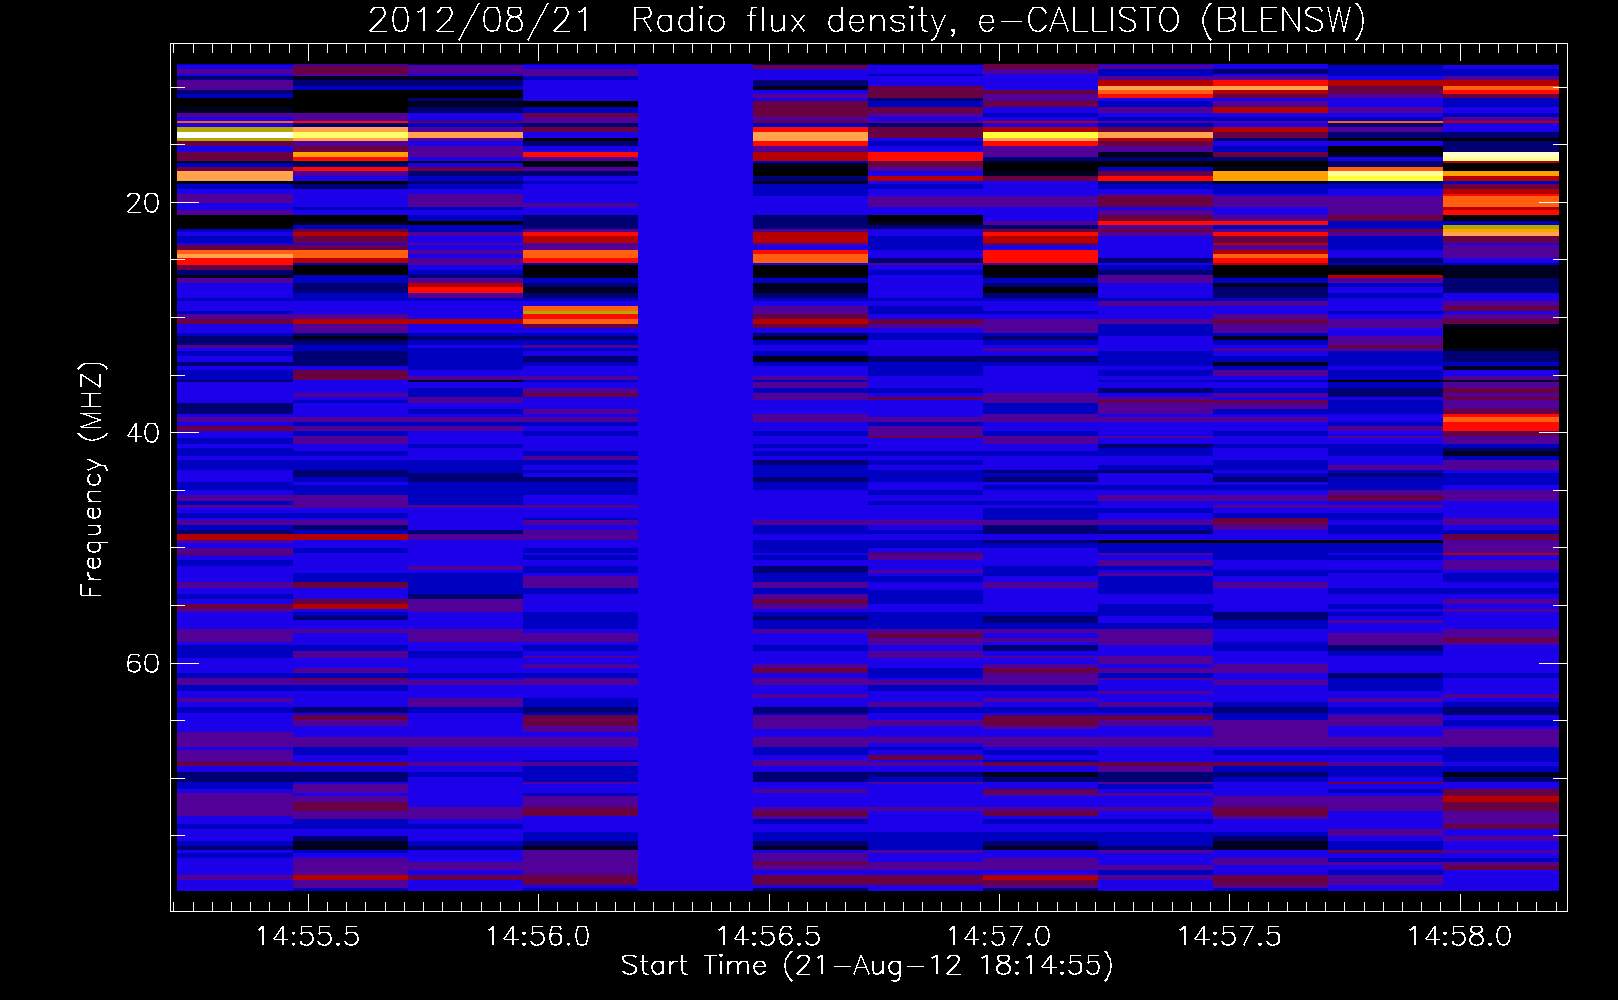Click the '40' frequency tick label

[x=143, y=433]
